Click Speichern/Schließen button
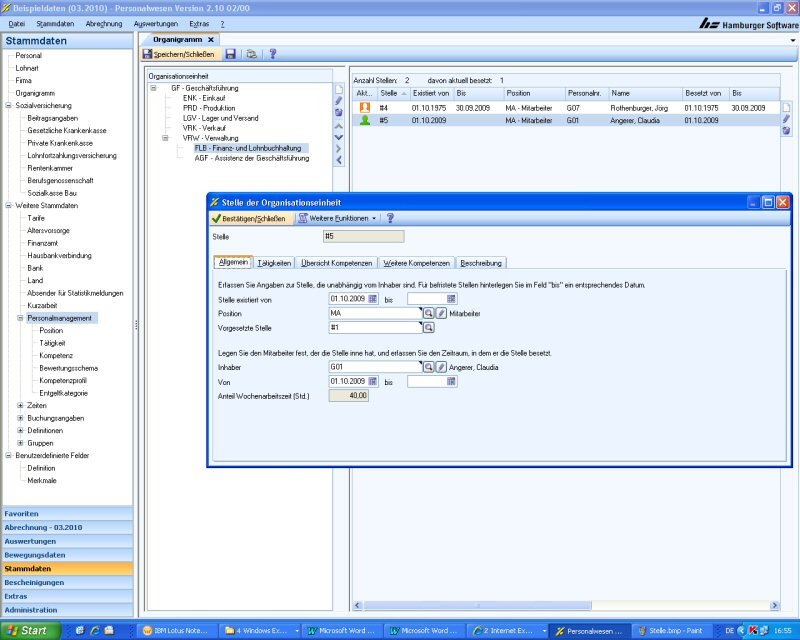This screenshot has height=640, width=800. point(179,54)
